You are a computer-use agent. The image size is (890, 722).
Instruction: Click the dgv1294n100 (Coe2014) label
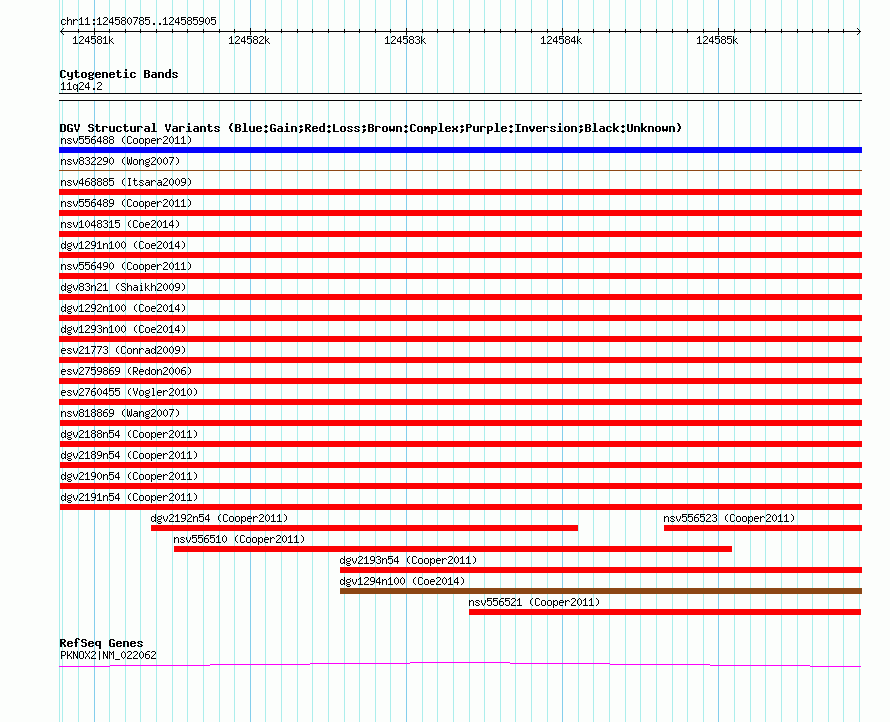[x=402, y=581]
